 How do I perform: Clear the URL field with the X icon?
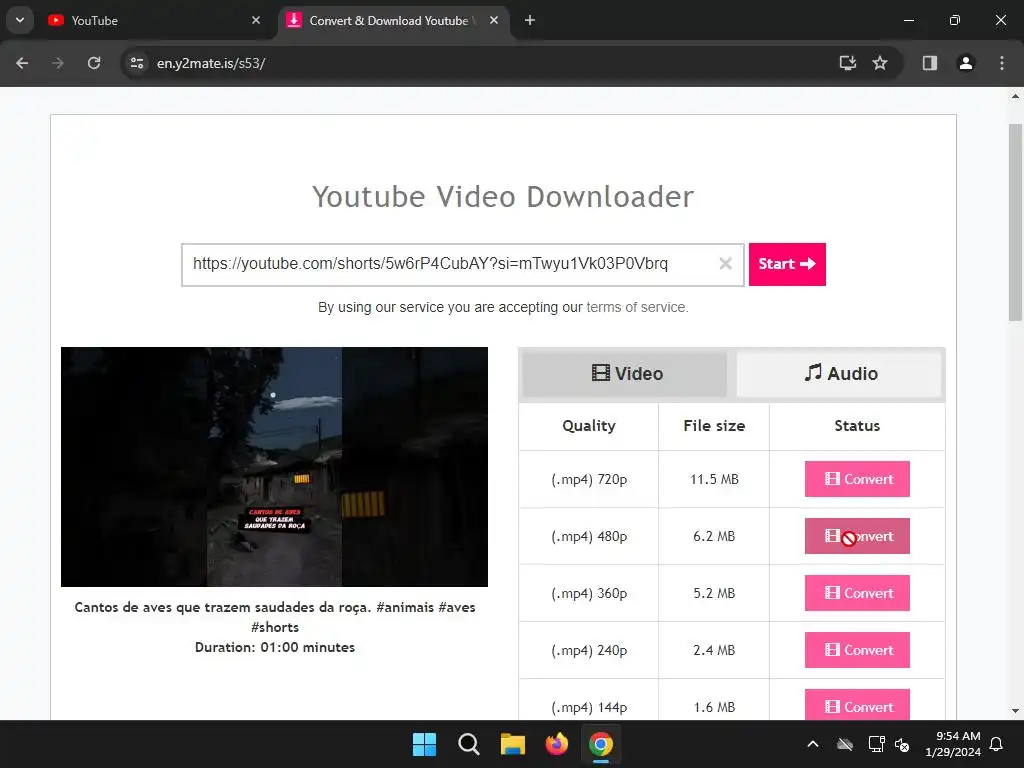tap(726, 264)
